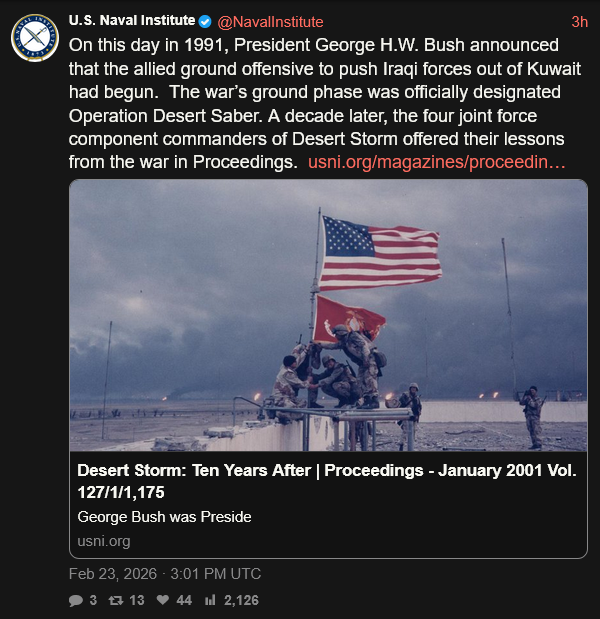The width and height of the screenshot is (600, 619).
Task: Click the retweet count of 13
Action: 137,601
